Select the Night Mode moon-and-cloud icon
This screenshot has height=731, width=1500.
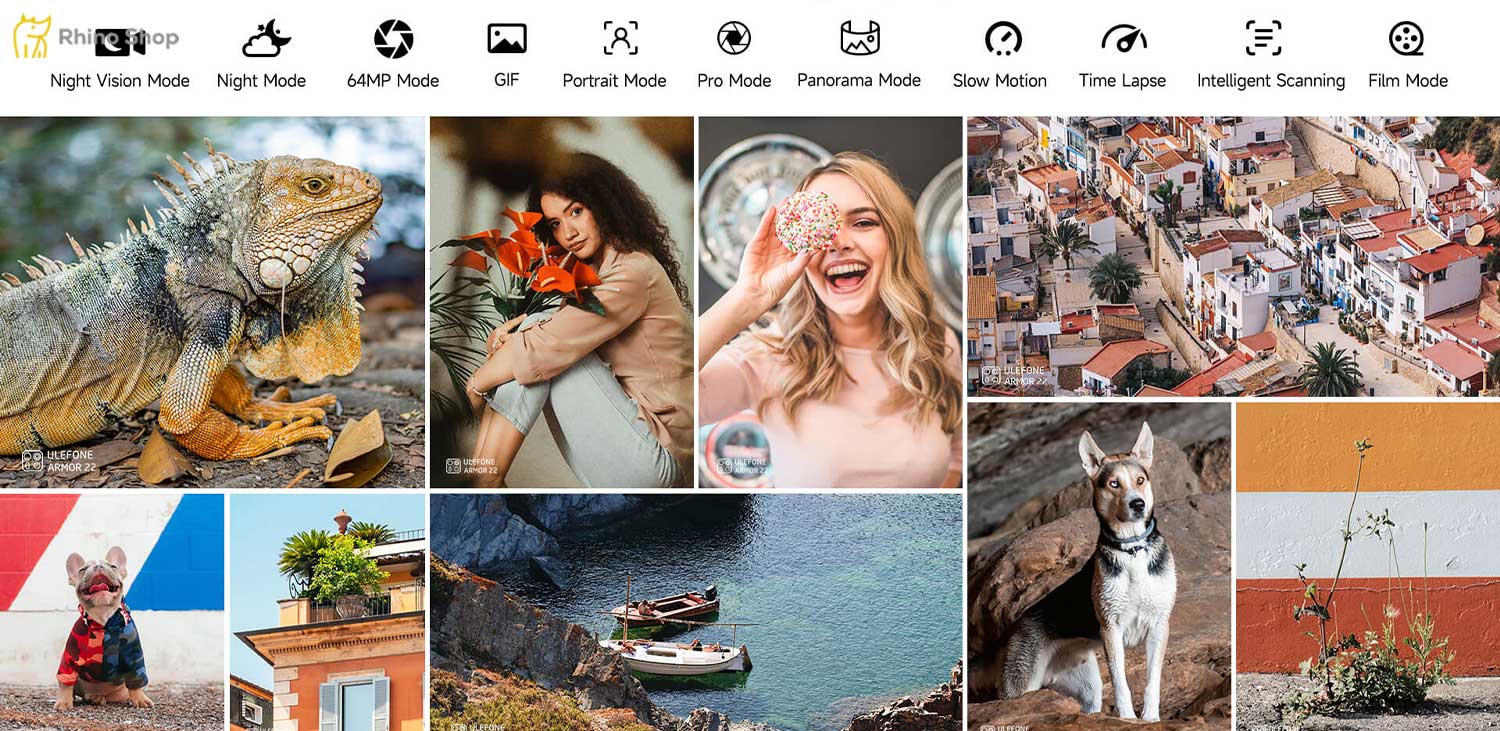[265, 39]
